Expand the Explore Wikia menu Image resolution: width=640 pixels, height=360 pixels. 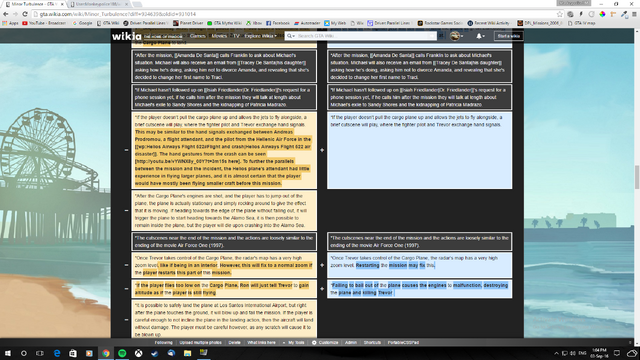click(260, 36)
